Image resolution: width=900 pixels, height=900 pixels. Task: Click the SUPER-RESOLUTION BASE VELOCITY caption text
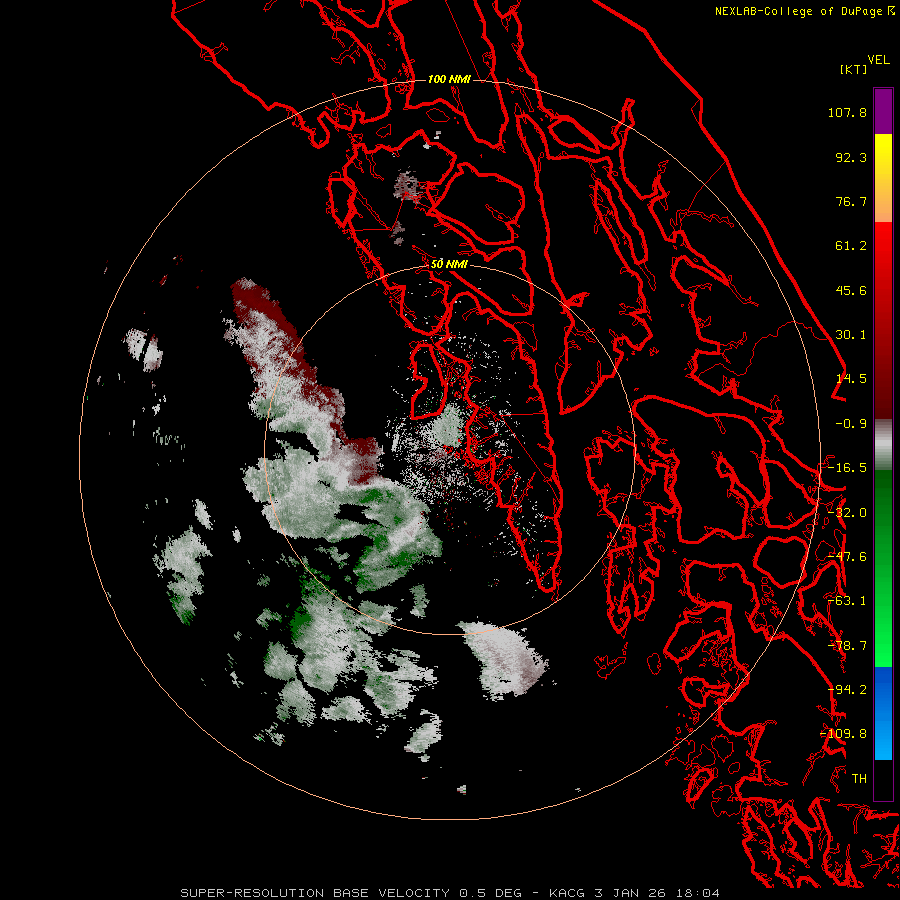pos(317,893)
